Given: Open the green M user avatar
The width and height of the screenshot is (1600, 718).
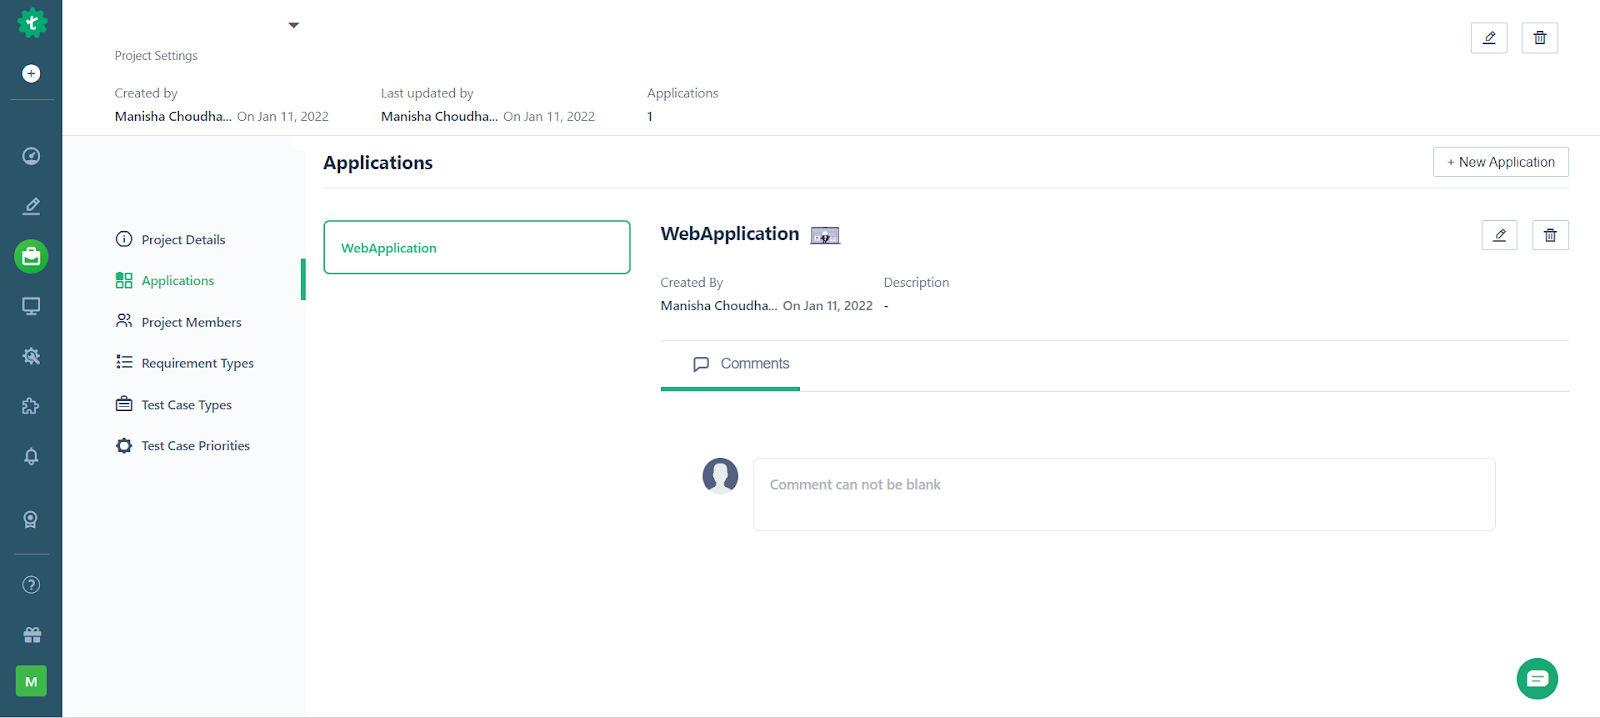Looking at the screenshot, I should 31,682.
